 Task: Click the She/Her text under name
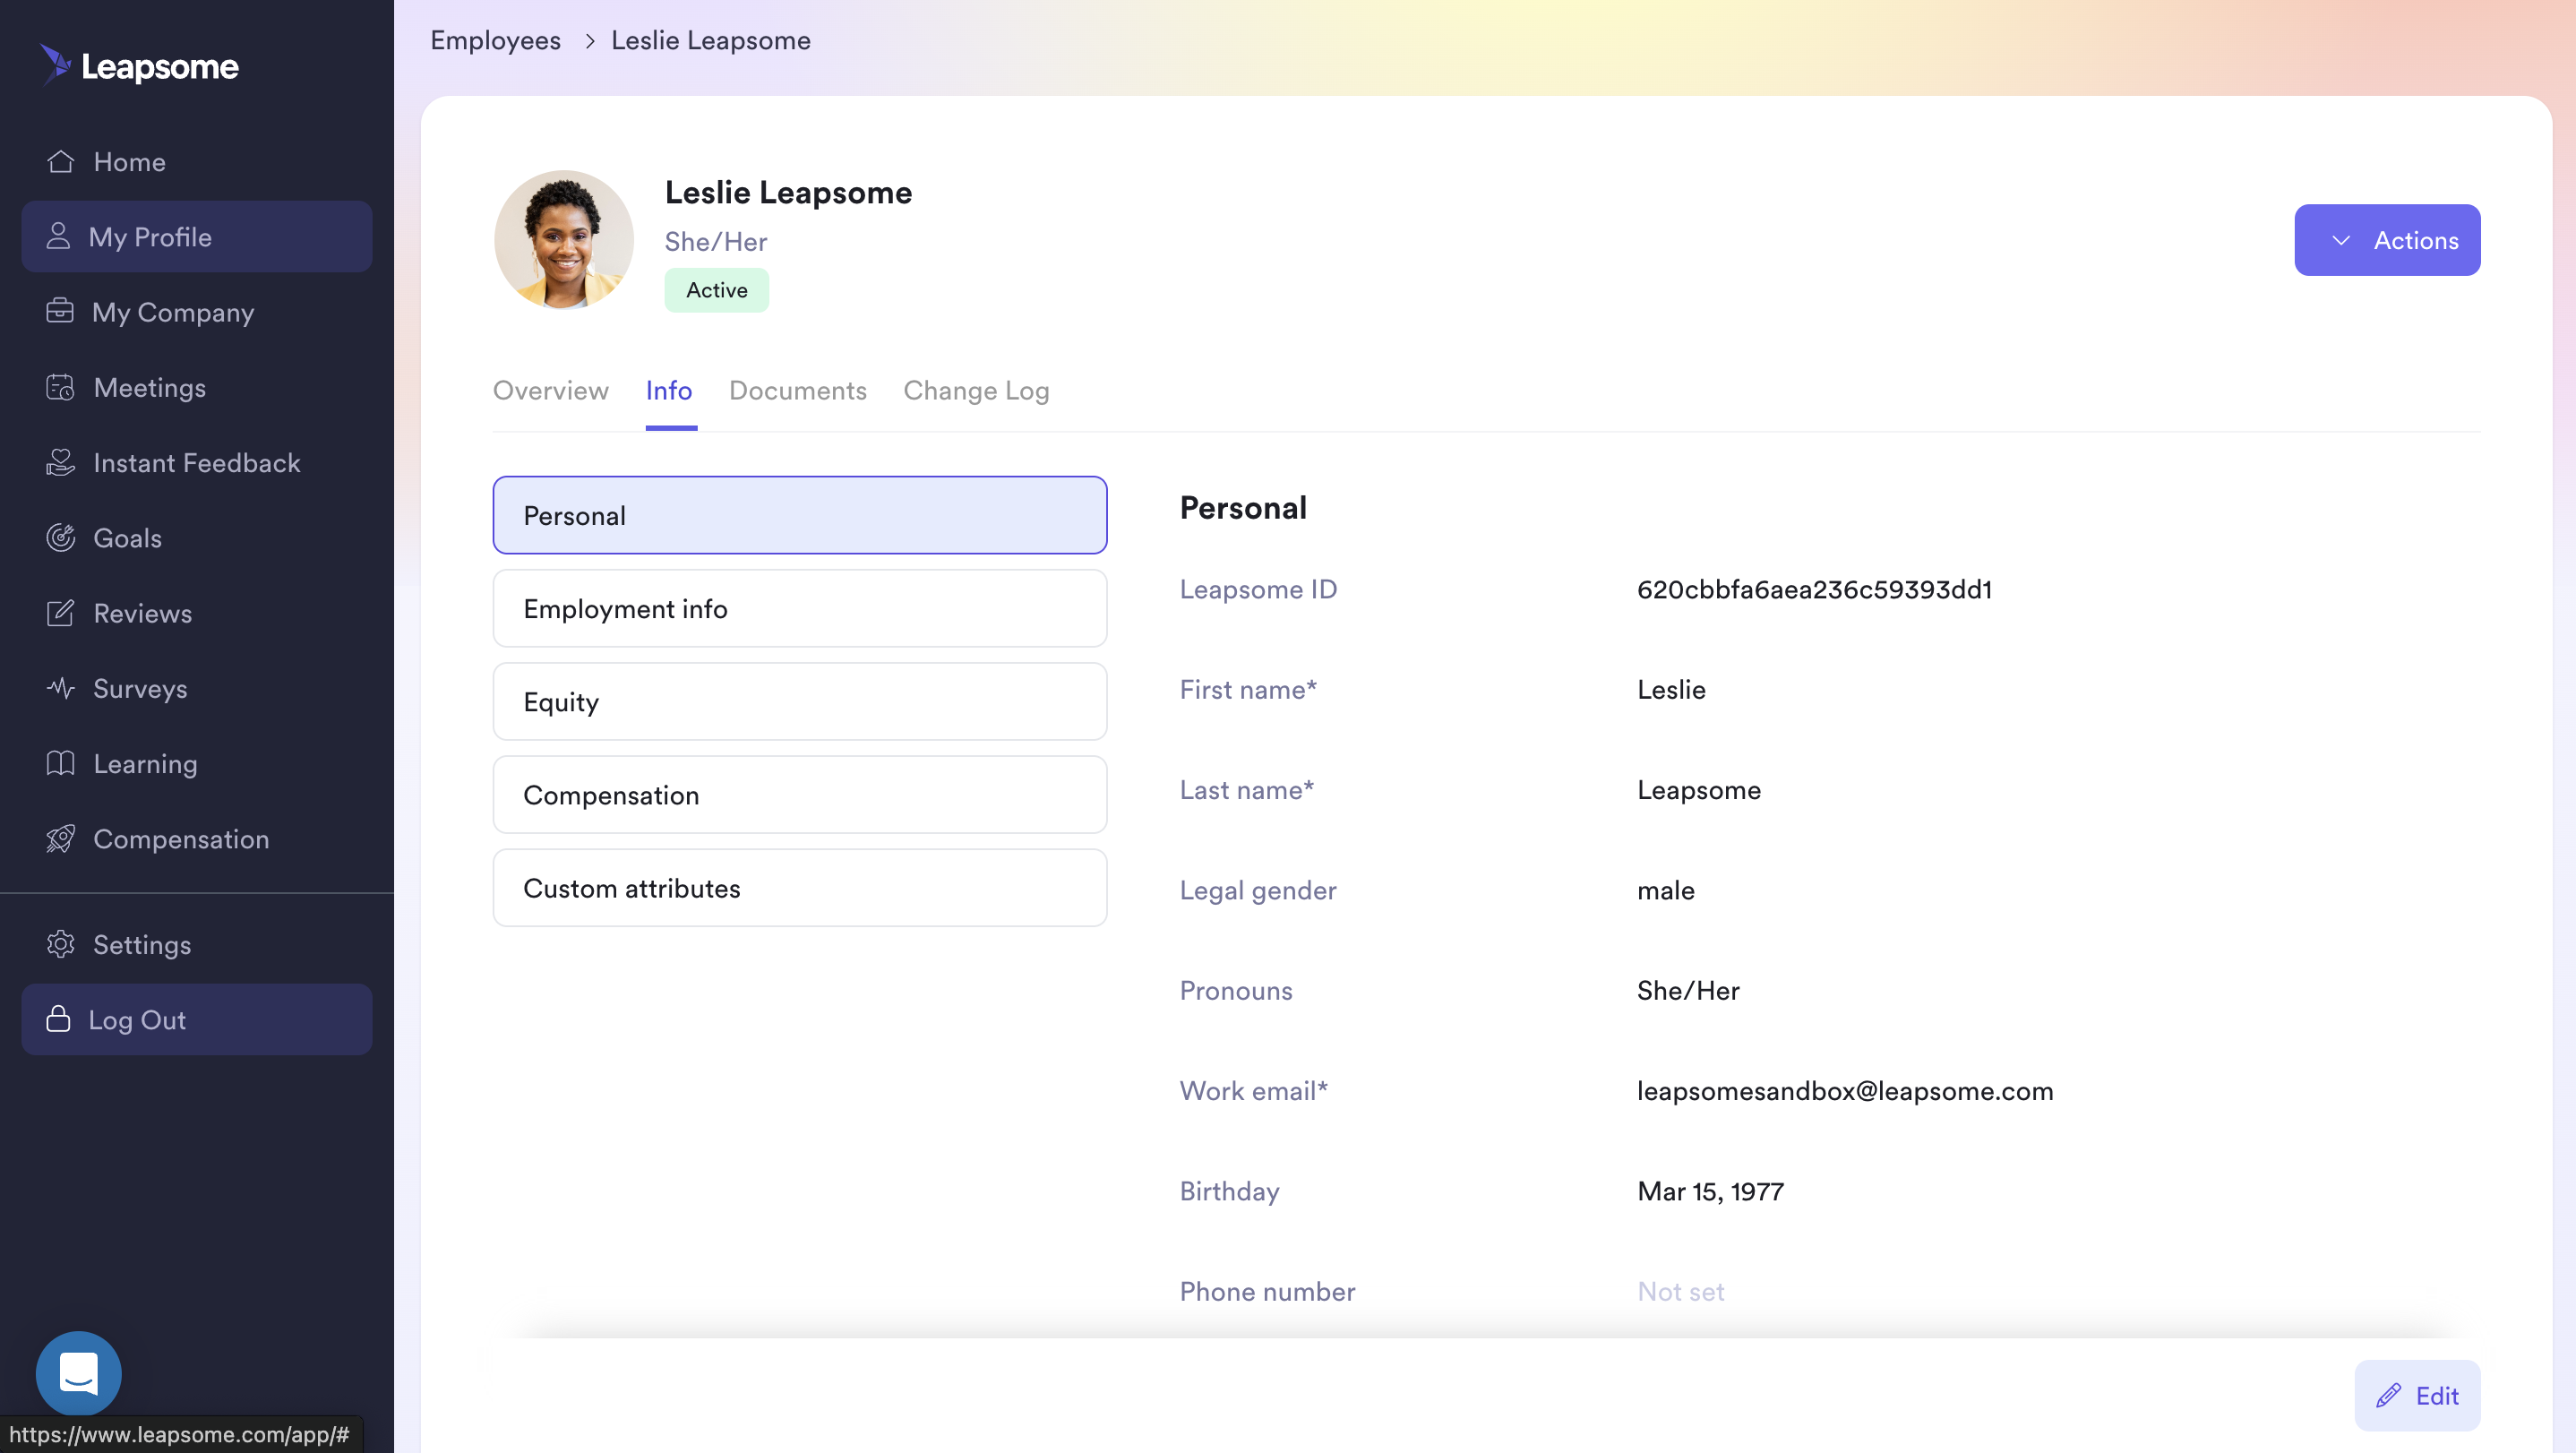(x=716, y=241)
